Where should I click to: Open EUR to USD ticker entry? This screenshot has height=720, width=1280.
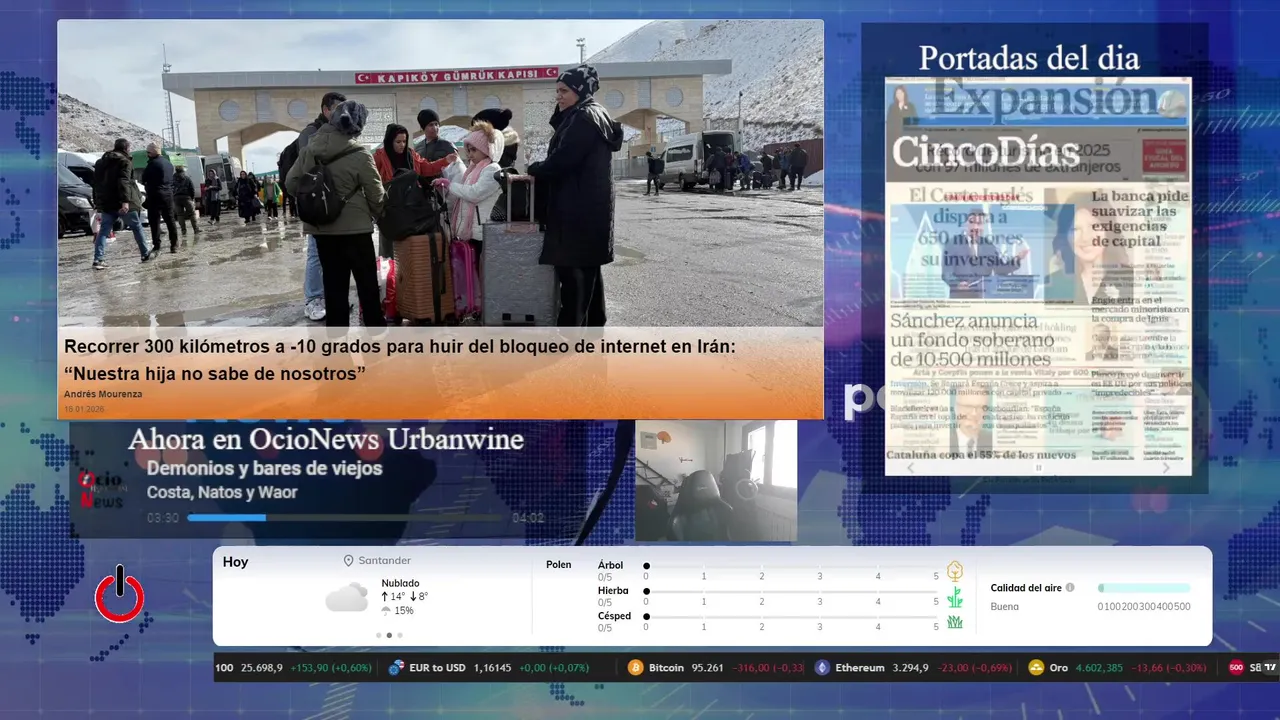coord(437,668)
